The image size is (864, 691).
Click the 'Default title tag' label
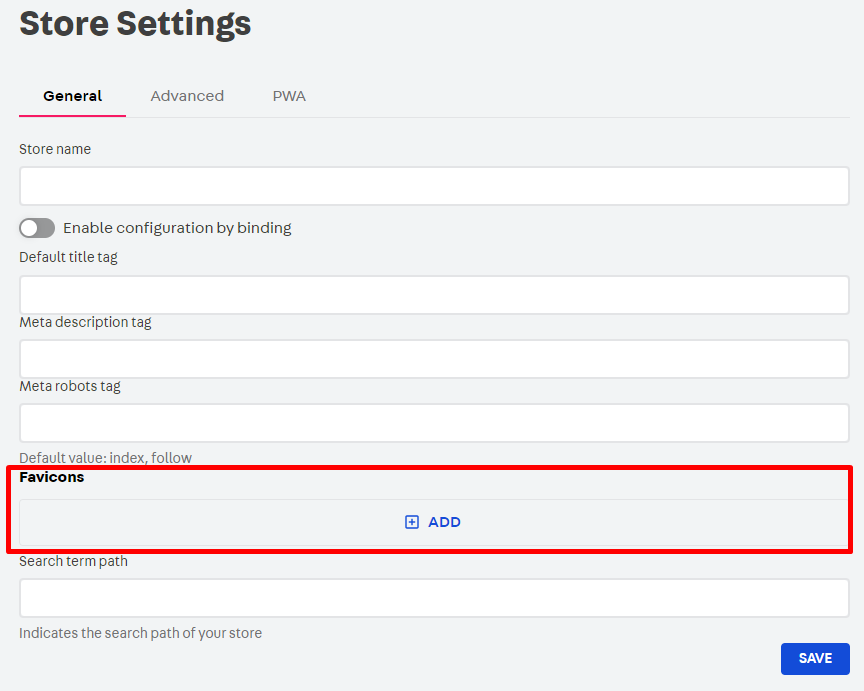[68, 257]
